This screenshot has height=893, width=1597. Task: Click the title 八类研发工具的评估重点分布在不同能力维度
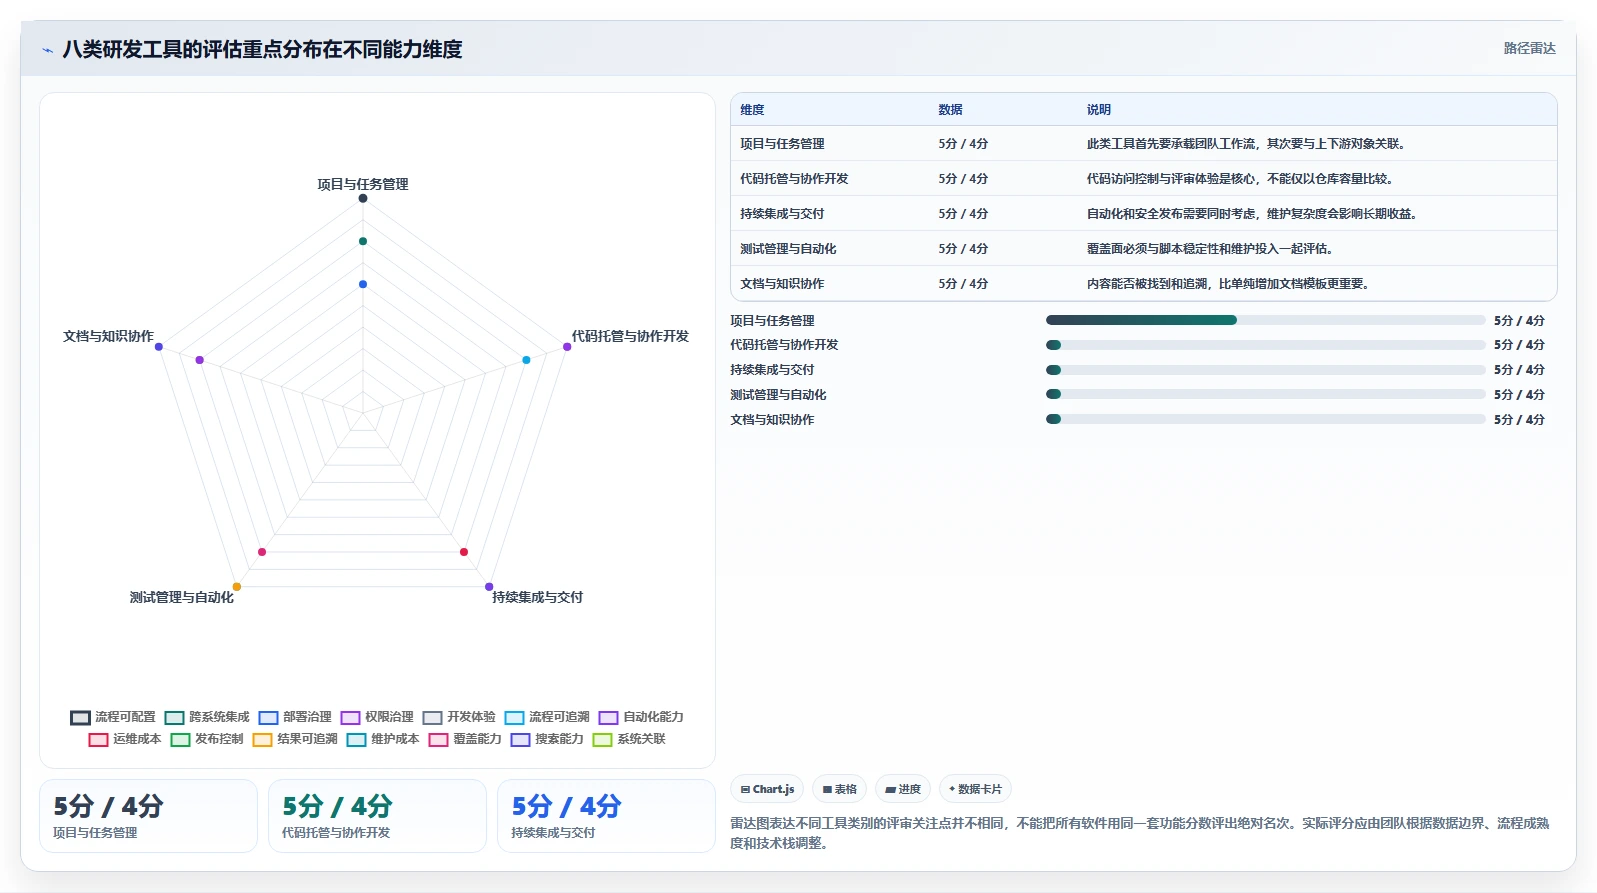262,49
